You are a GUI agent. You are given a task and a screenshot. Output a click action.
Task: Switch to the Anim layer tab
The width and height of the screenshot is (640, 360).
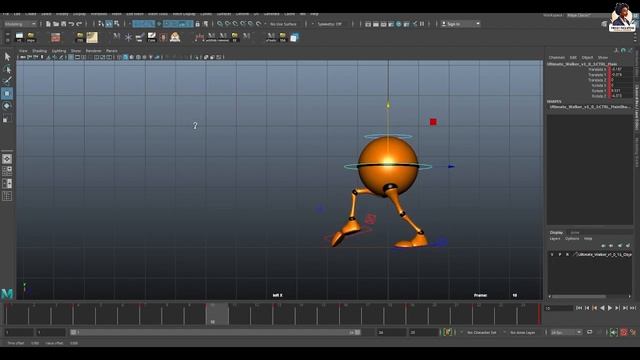coord(575,233)
